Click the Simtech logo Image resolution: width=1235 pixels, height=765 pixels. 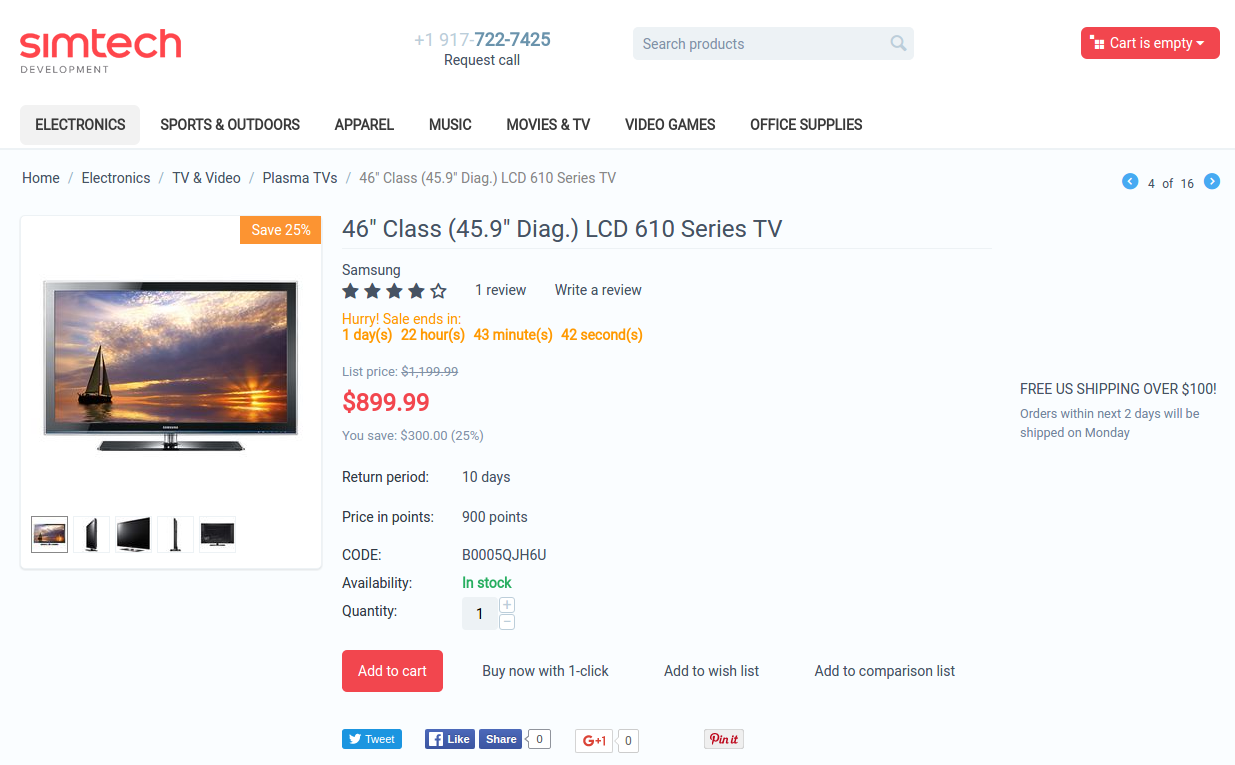[100, 50]
